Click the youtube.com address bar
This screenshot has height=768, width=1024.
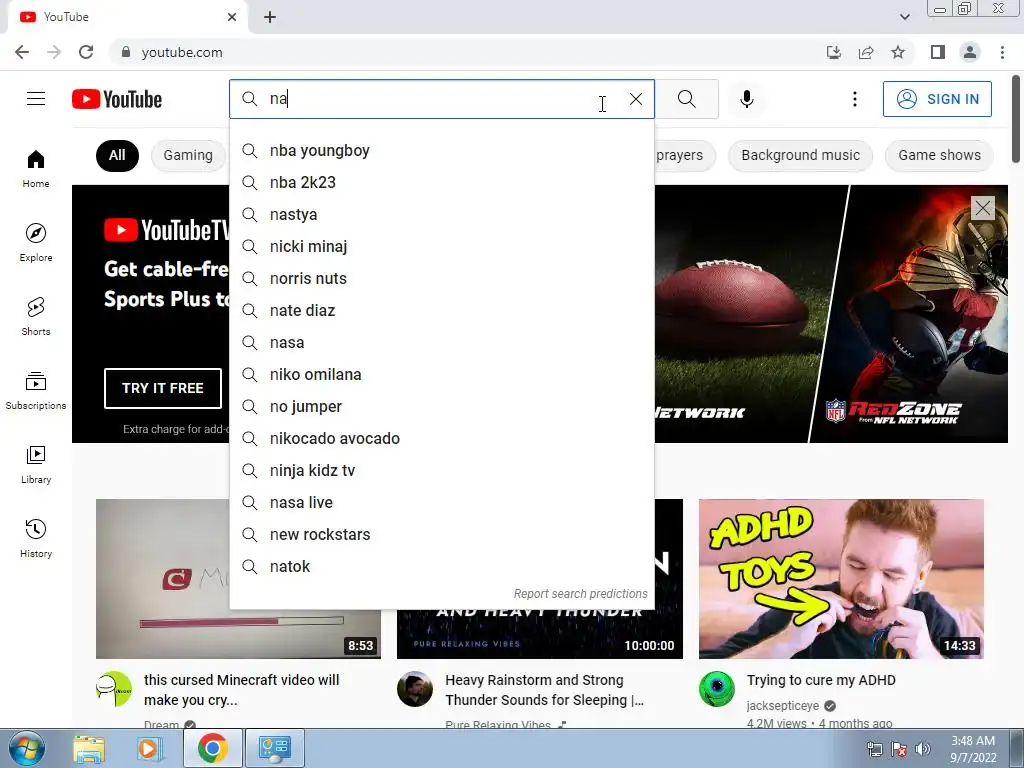pyautogui.click(x=470, y=52)
